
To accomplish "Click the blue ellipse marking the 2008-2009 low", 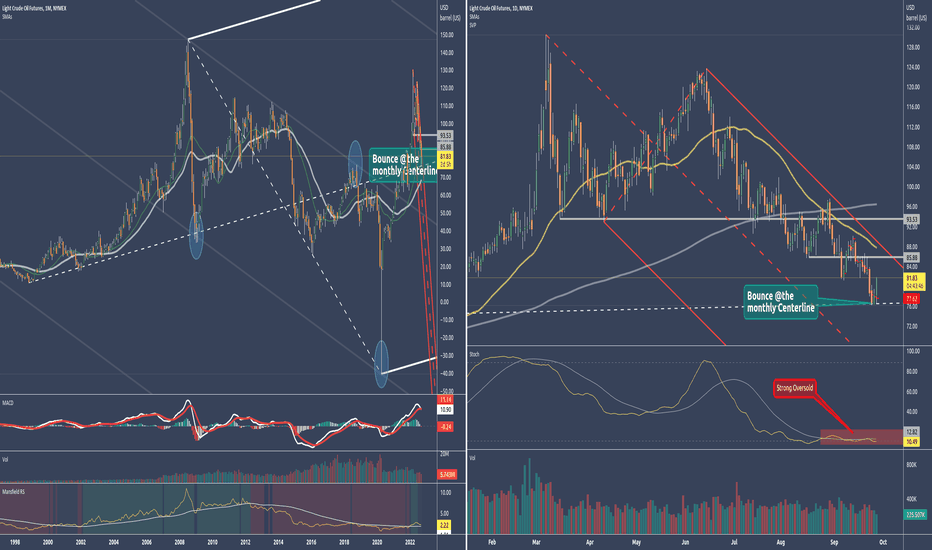I will (x=196, y=235).
